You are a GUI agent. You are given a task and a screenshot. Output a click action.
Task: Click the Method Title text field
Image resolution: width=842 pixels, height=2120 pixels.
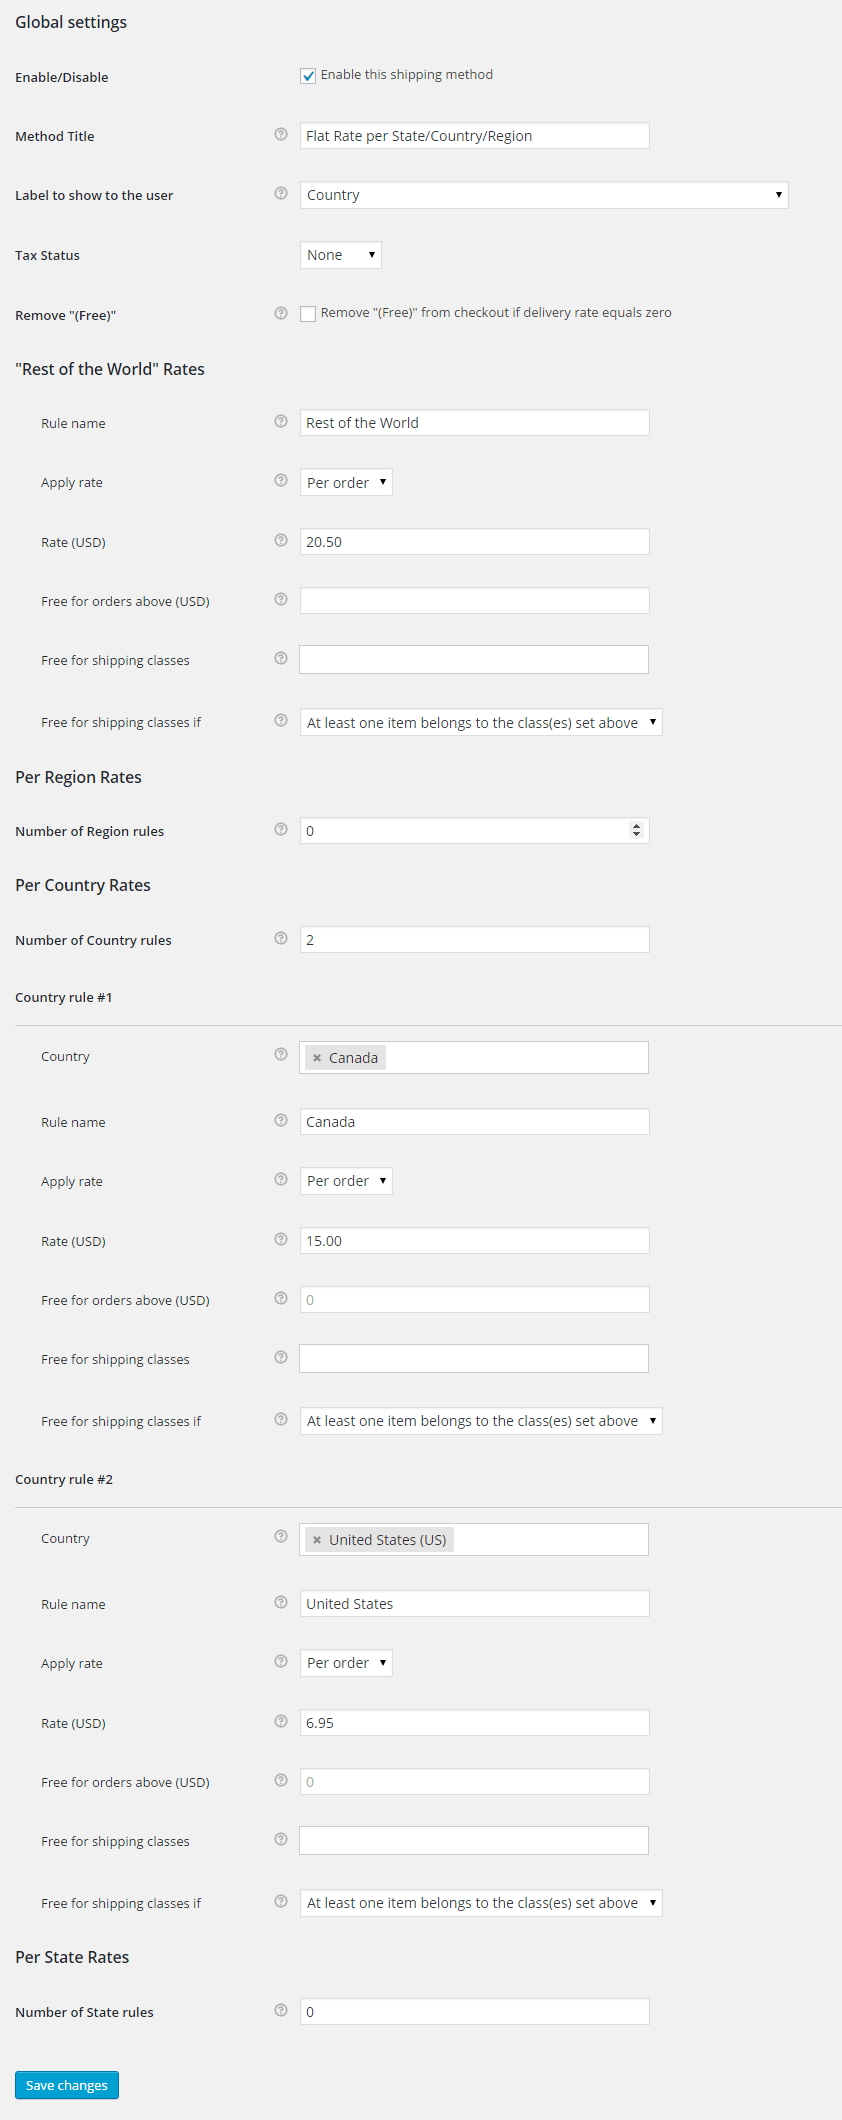[474, 136]
